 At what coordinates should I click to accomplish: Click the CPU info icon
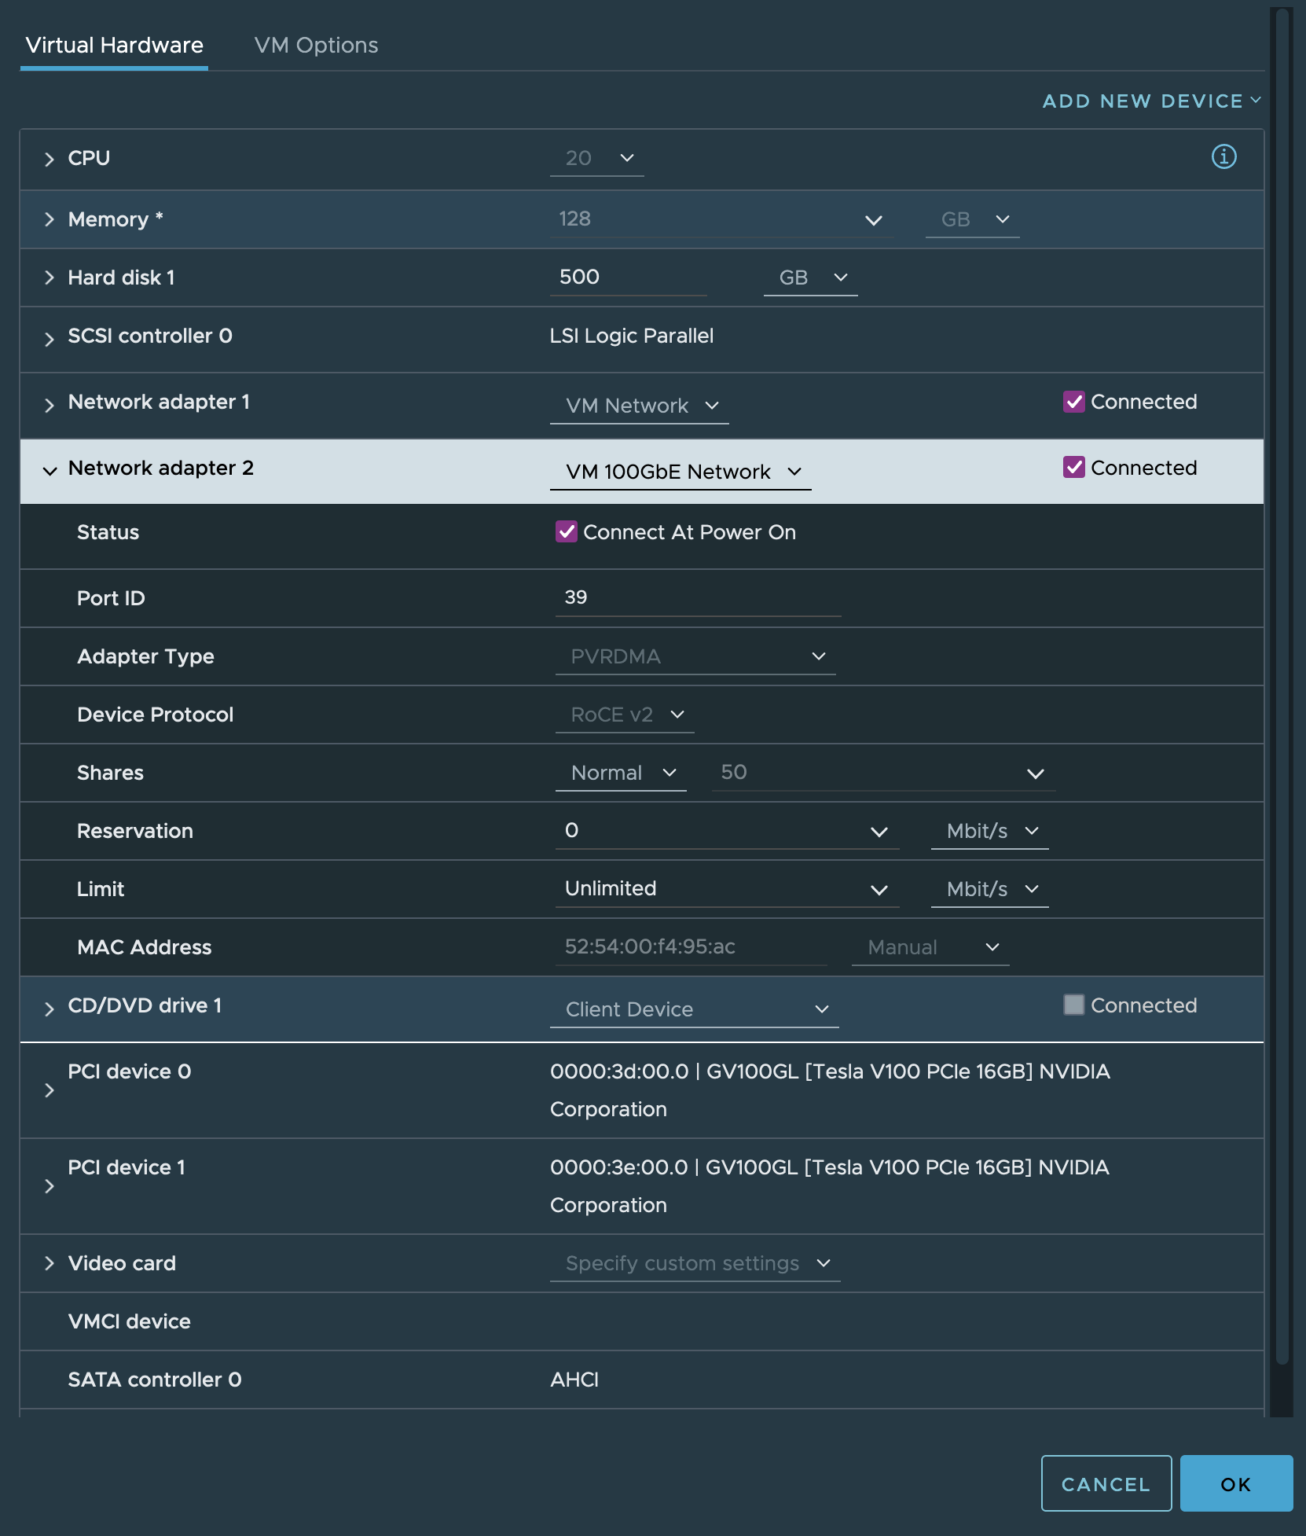(x=1224, y=158)
